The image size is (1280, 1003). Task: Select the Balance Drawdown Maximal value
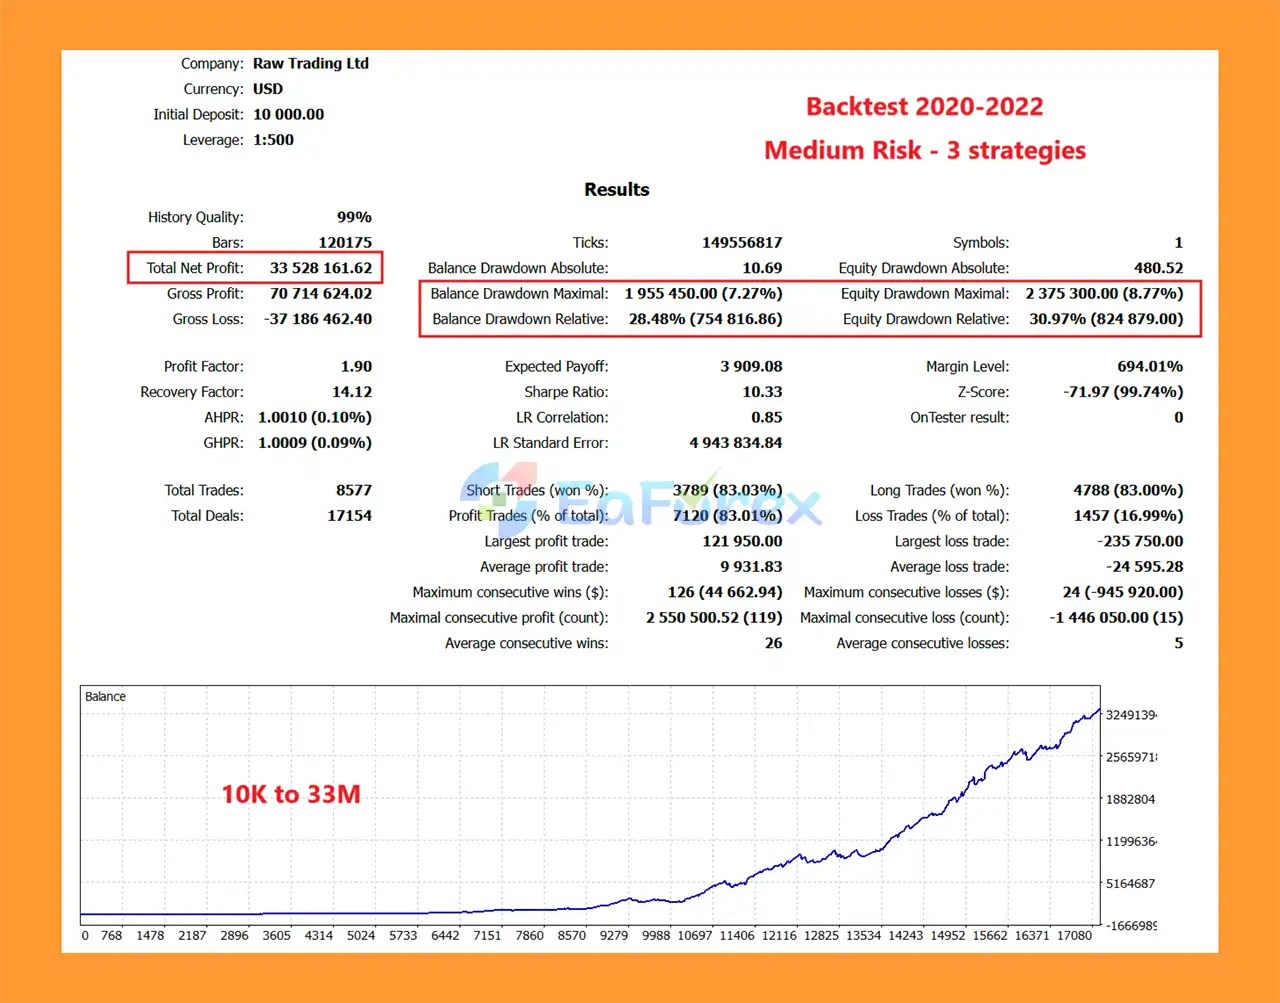pos(703,294)
